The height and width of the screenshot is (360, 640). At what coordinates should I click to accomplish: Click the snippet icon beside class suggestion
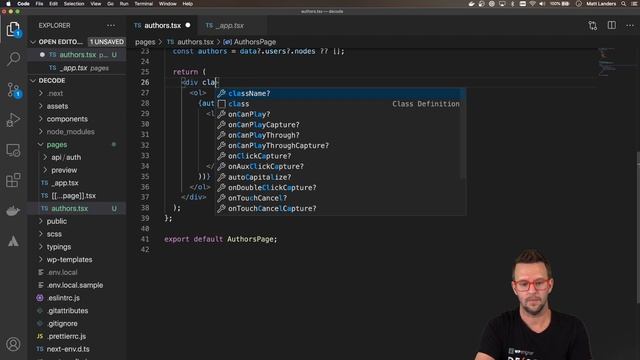tap(221, 104)
